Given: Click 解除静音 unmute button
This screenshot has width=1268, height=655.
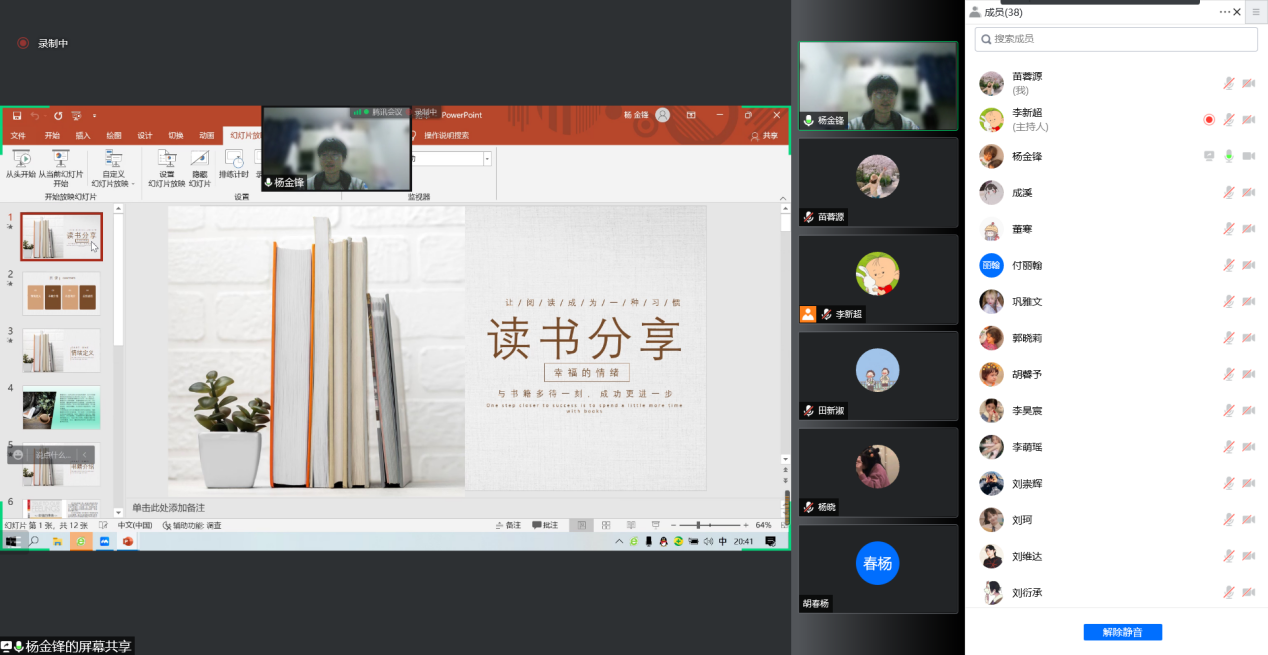Looking at the screenshot, I should coord(1122,632).
